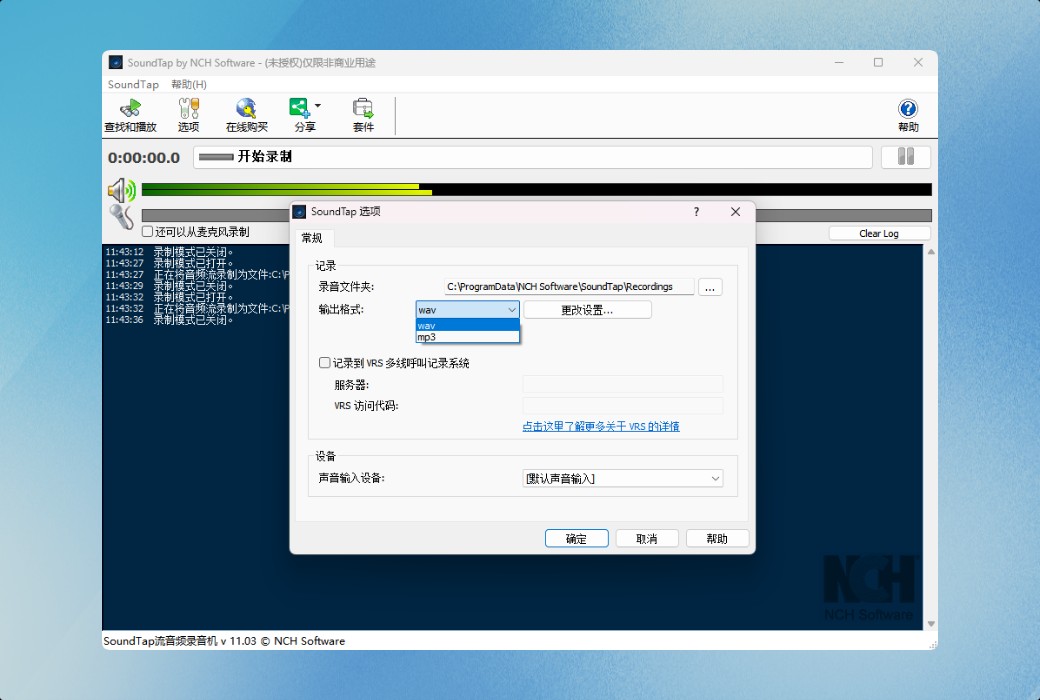
Task: Click the microphone icon on the left
Action: pyautogui.click(x=121, y=215)
